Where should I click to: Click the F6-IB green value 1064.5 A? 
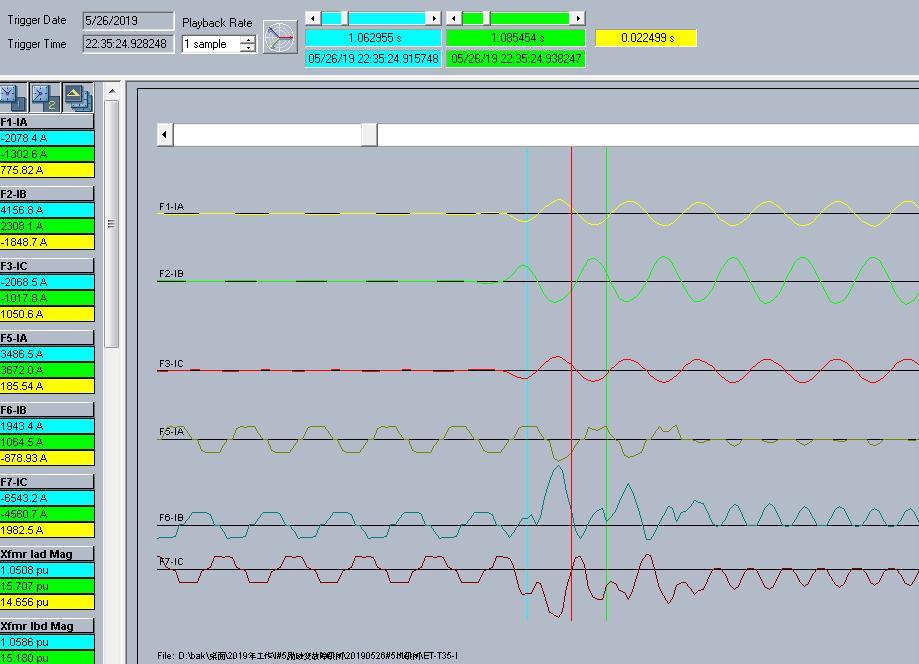(x=47, y=442)
